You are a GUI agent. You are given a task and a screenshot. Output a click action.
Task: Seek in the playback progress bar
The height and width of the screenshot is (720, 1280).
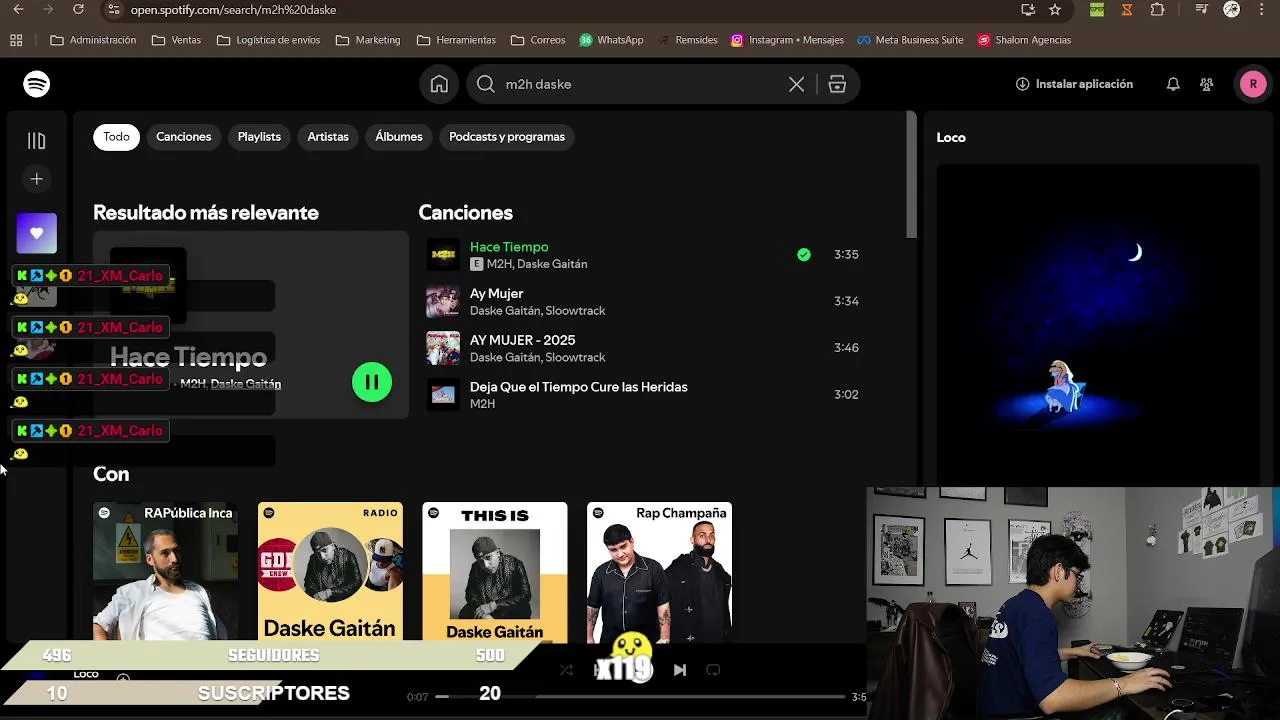click(640, 696)
